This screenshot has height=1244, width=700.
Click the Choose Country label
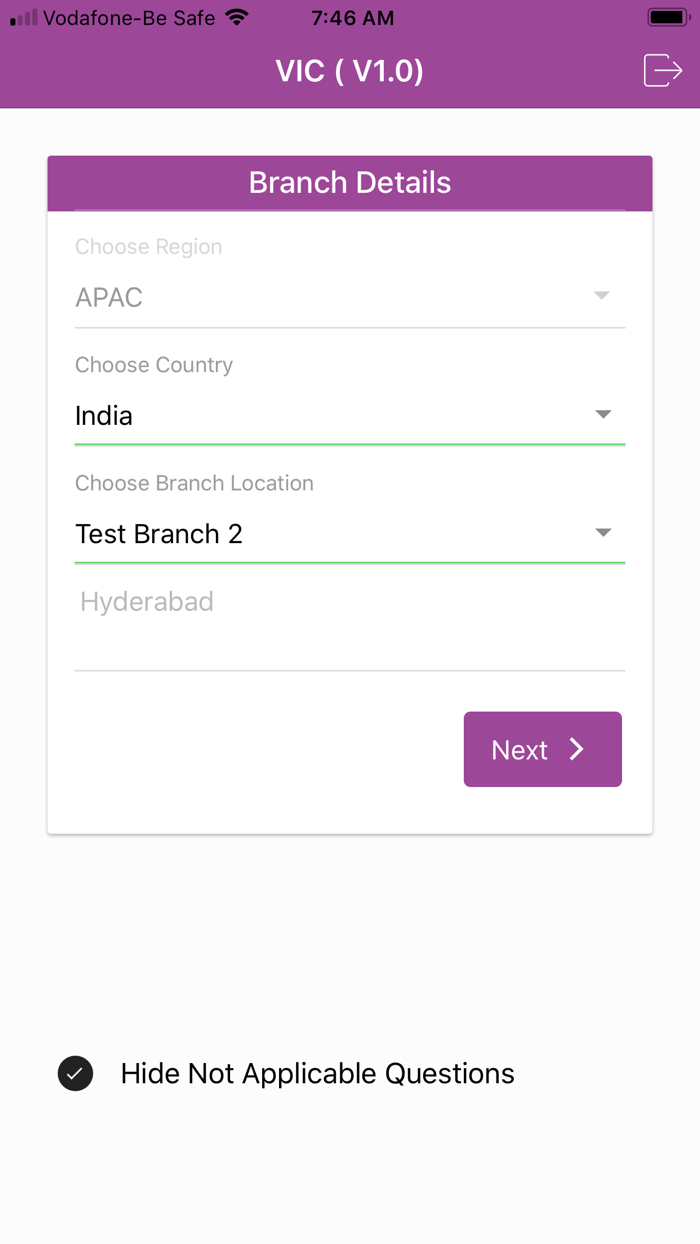pos(154,365)
